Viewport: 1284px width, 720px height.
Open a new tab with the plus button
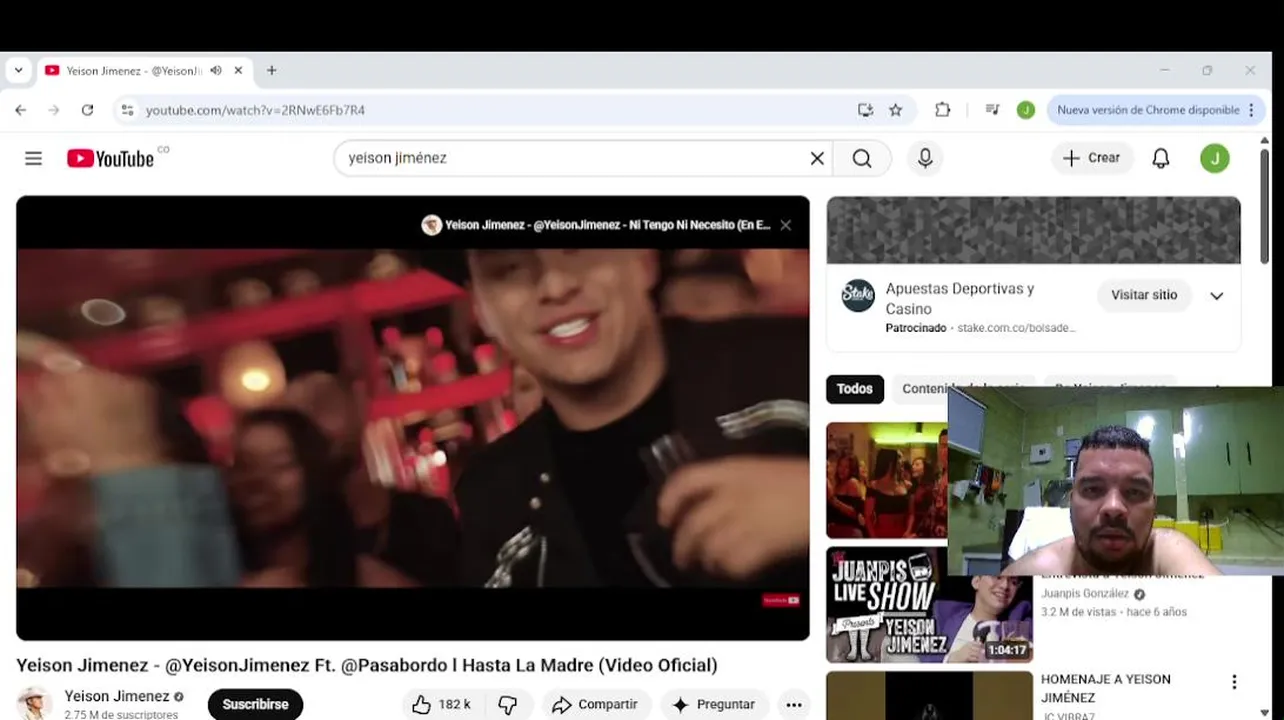point(271,71)
